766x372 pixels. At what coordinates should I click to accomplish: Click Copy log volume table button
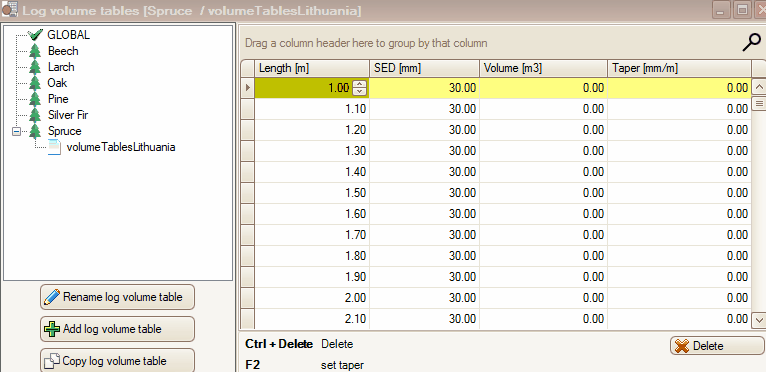click(x=117, y=361)
